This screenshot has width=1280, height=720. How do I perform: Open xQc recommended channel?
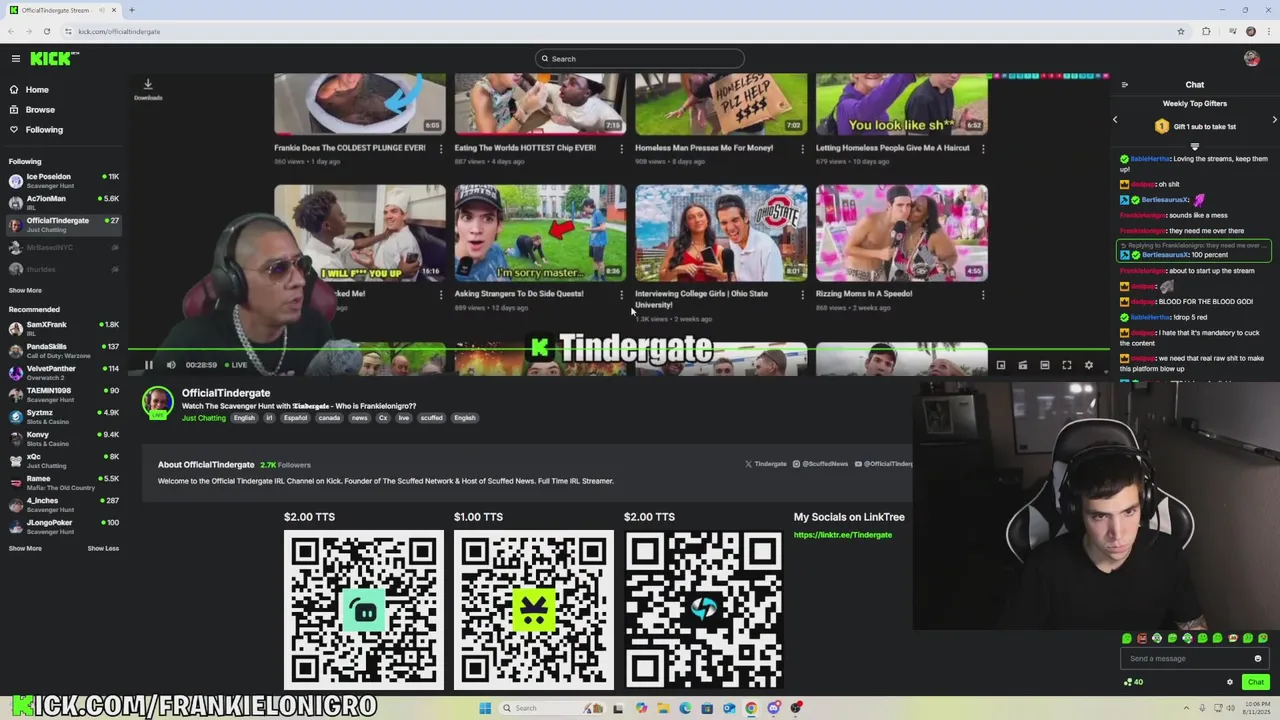click(x=63, y=461)
